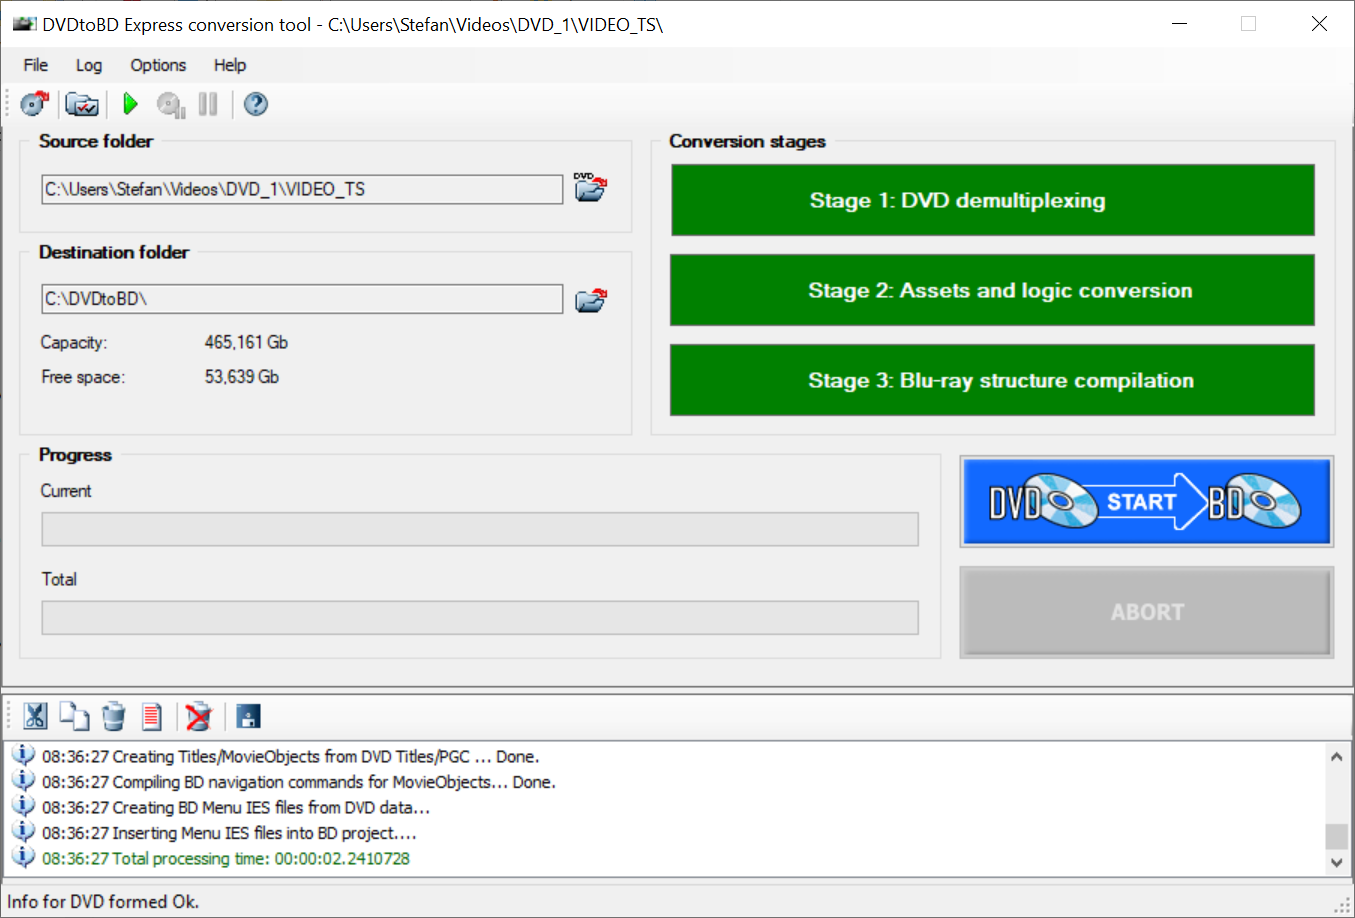
Task: Click Stage 3: Blu-ray structure compilation
Action: coord(992,380)
